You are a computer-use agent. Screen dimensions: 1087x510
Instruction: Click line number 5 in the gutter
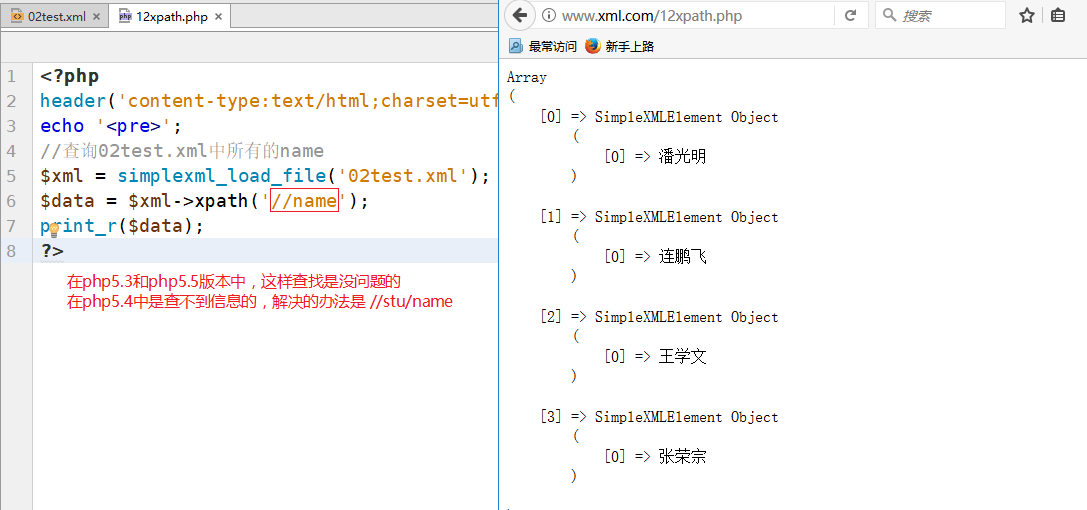[11, 176]
